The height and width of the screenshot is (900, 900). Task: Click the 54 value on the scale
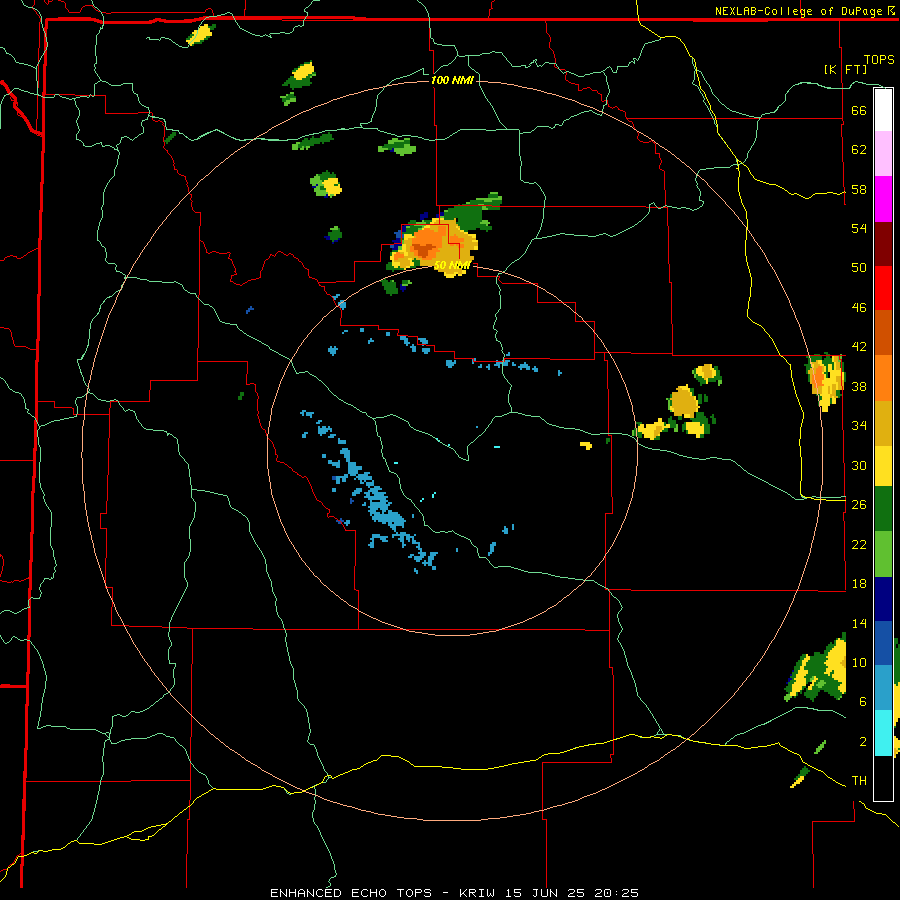859,228
